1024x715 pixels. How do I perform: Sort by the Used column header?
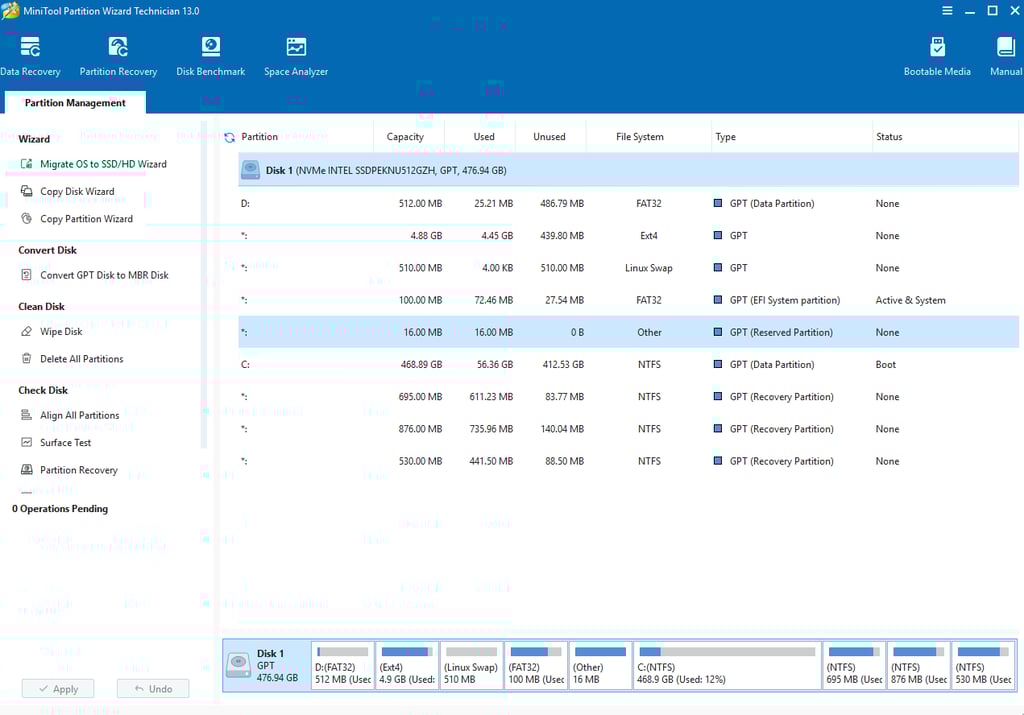(484, 136)
